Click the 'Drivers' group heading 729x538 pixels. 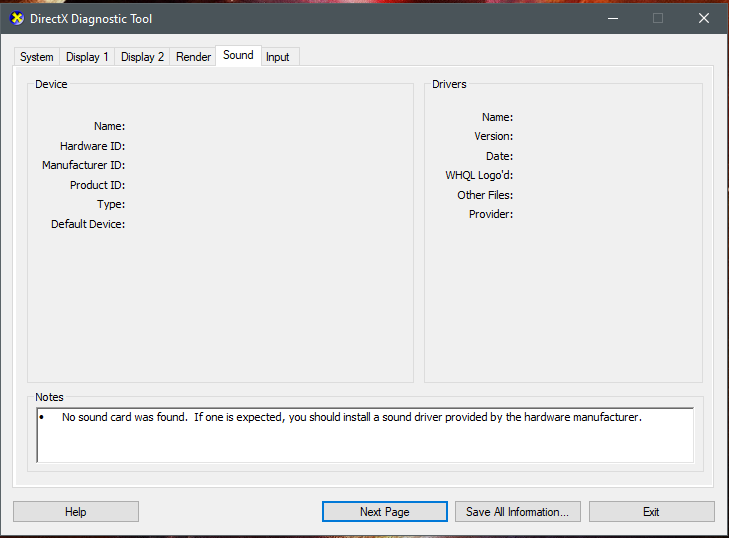click(449, 84)
